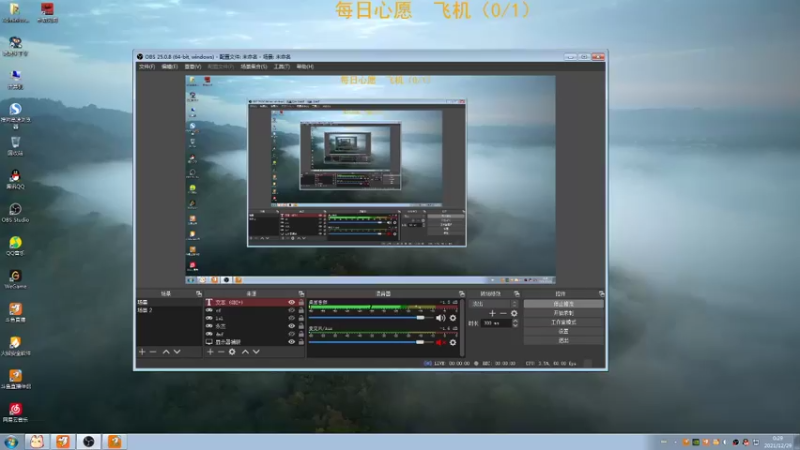Mute desktop audio speaker icon
The image size is (800, 450).
tap(440, 318)
